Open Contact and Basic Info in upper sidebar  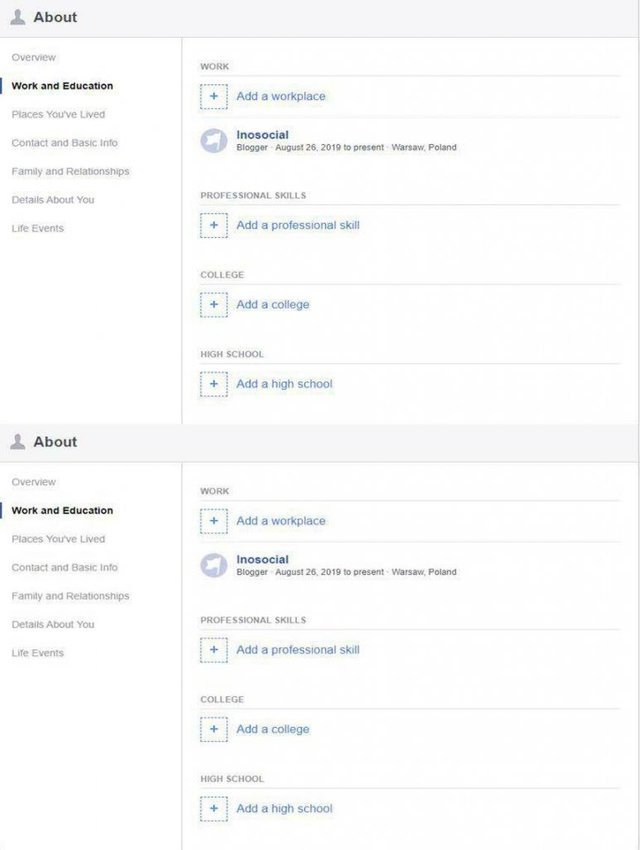click(x=64, y=143)
